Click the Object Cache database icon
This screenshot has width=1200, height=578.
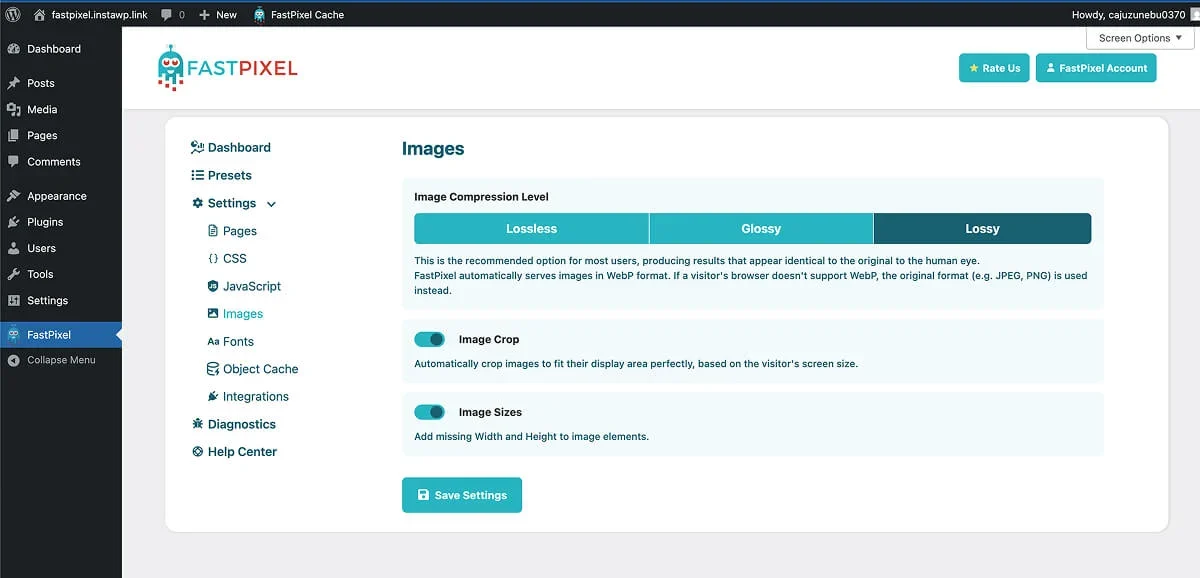(x=213, y=369)
